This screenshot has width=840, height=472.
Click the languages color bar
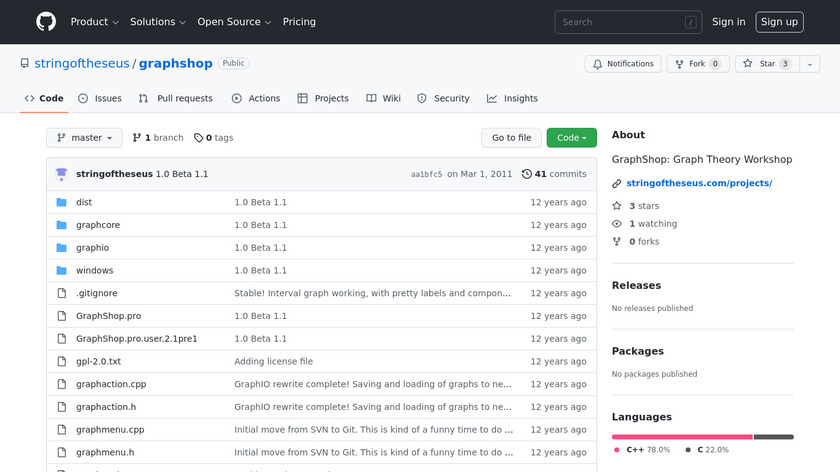[x=702, y=436]
